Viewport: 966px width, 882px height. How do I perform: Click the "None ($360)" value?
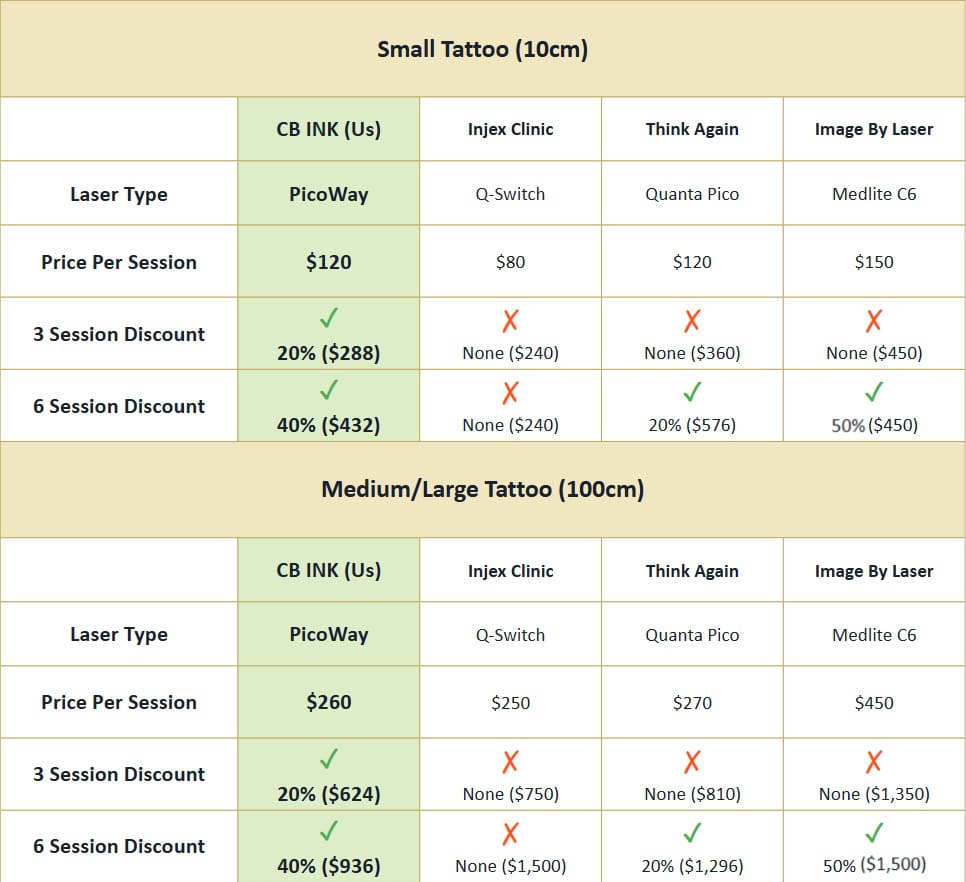tap(692, 354)
